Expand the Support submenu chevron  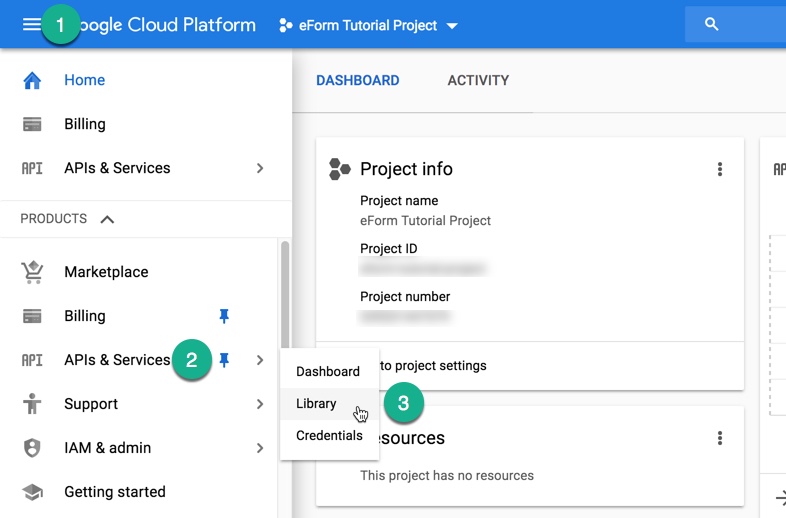pyautogui.click(x=260, y=404)
